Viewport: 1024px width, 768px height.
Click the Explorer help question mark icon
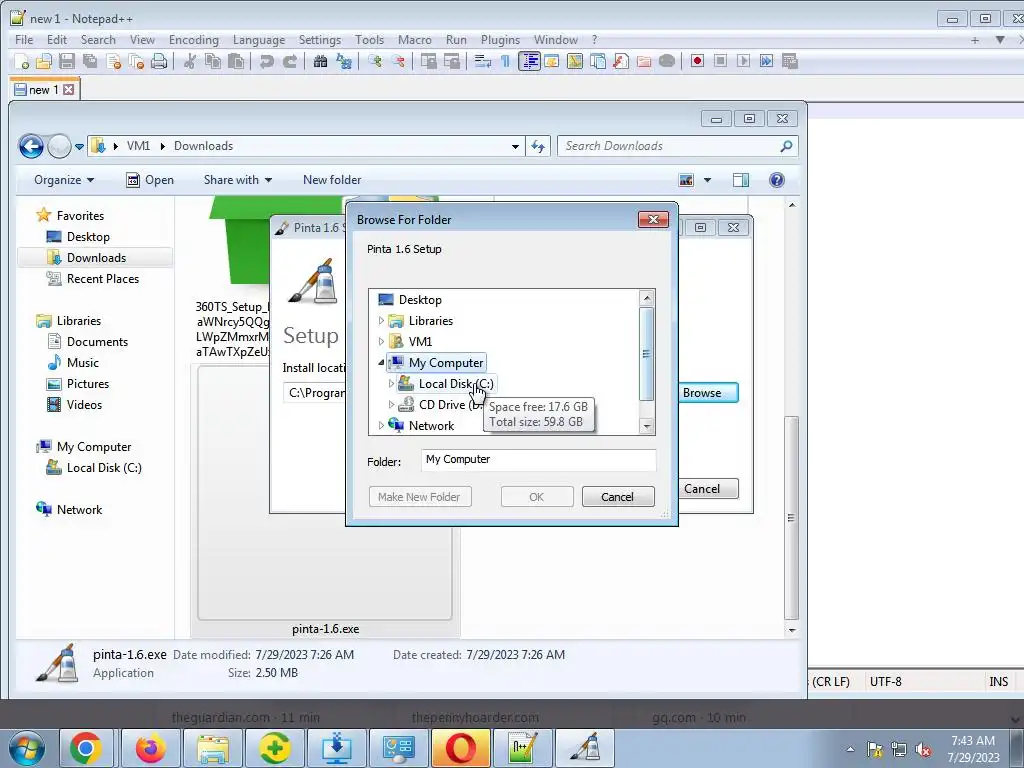click(776, 180)
